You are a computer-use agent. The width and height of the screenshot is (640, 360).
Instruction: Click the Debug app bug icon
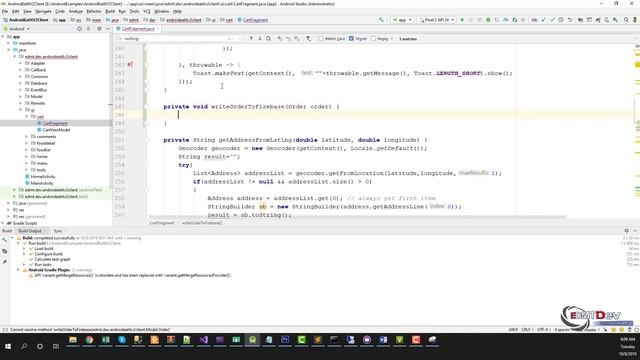(x=488, y=20)
